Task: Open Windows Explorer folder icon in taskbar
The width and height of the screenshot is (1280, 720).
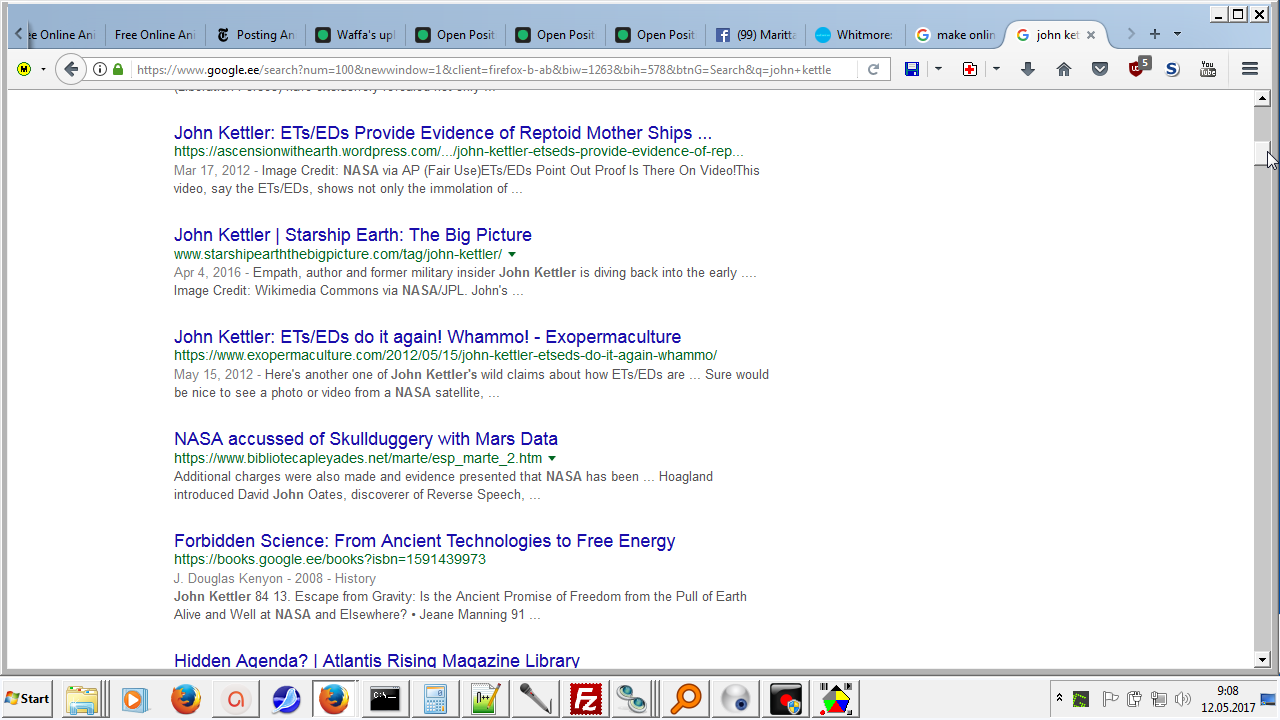Action: pyautogui.click(x=82, y=698)
